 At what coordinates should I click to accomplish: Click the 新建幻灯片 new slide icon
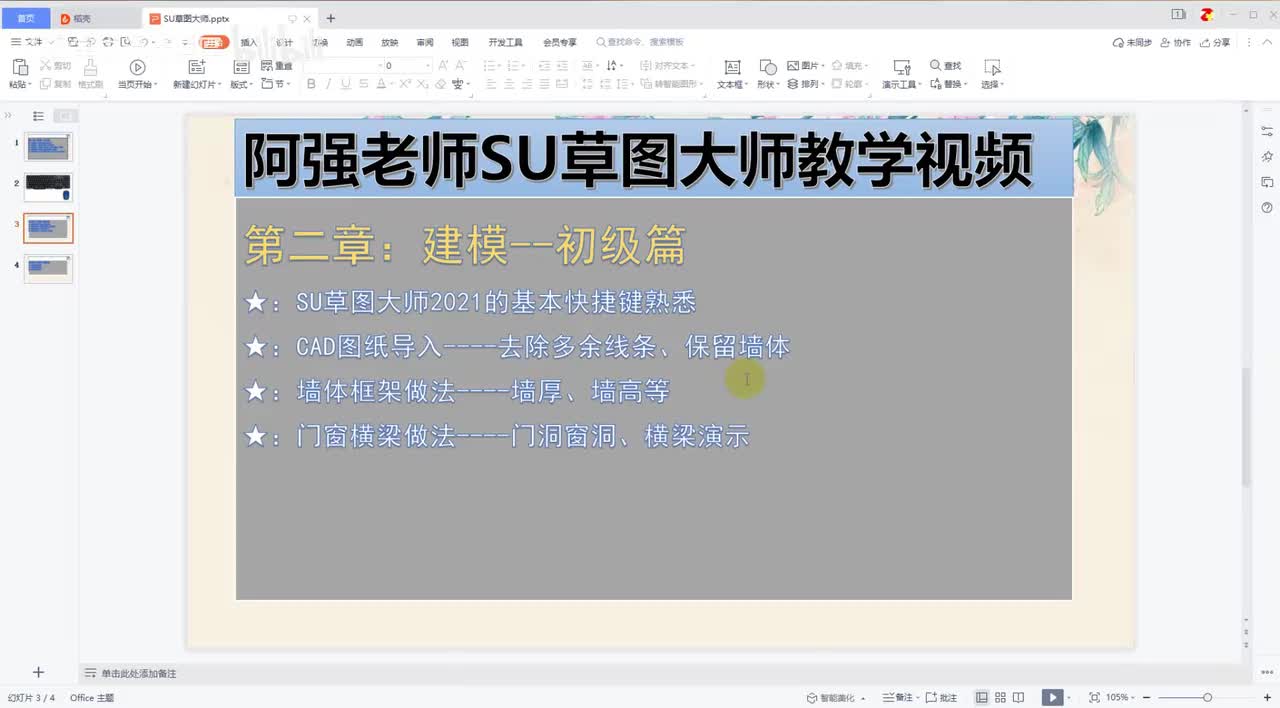pyautogui.click(x=197, y=67)
